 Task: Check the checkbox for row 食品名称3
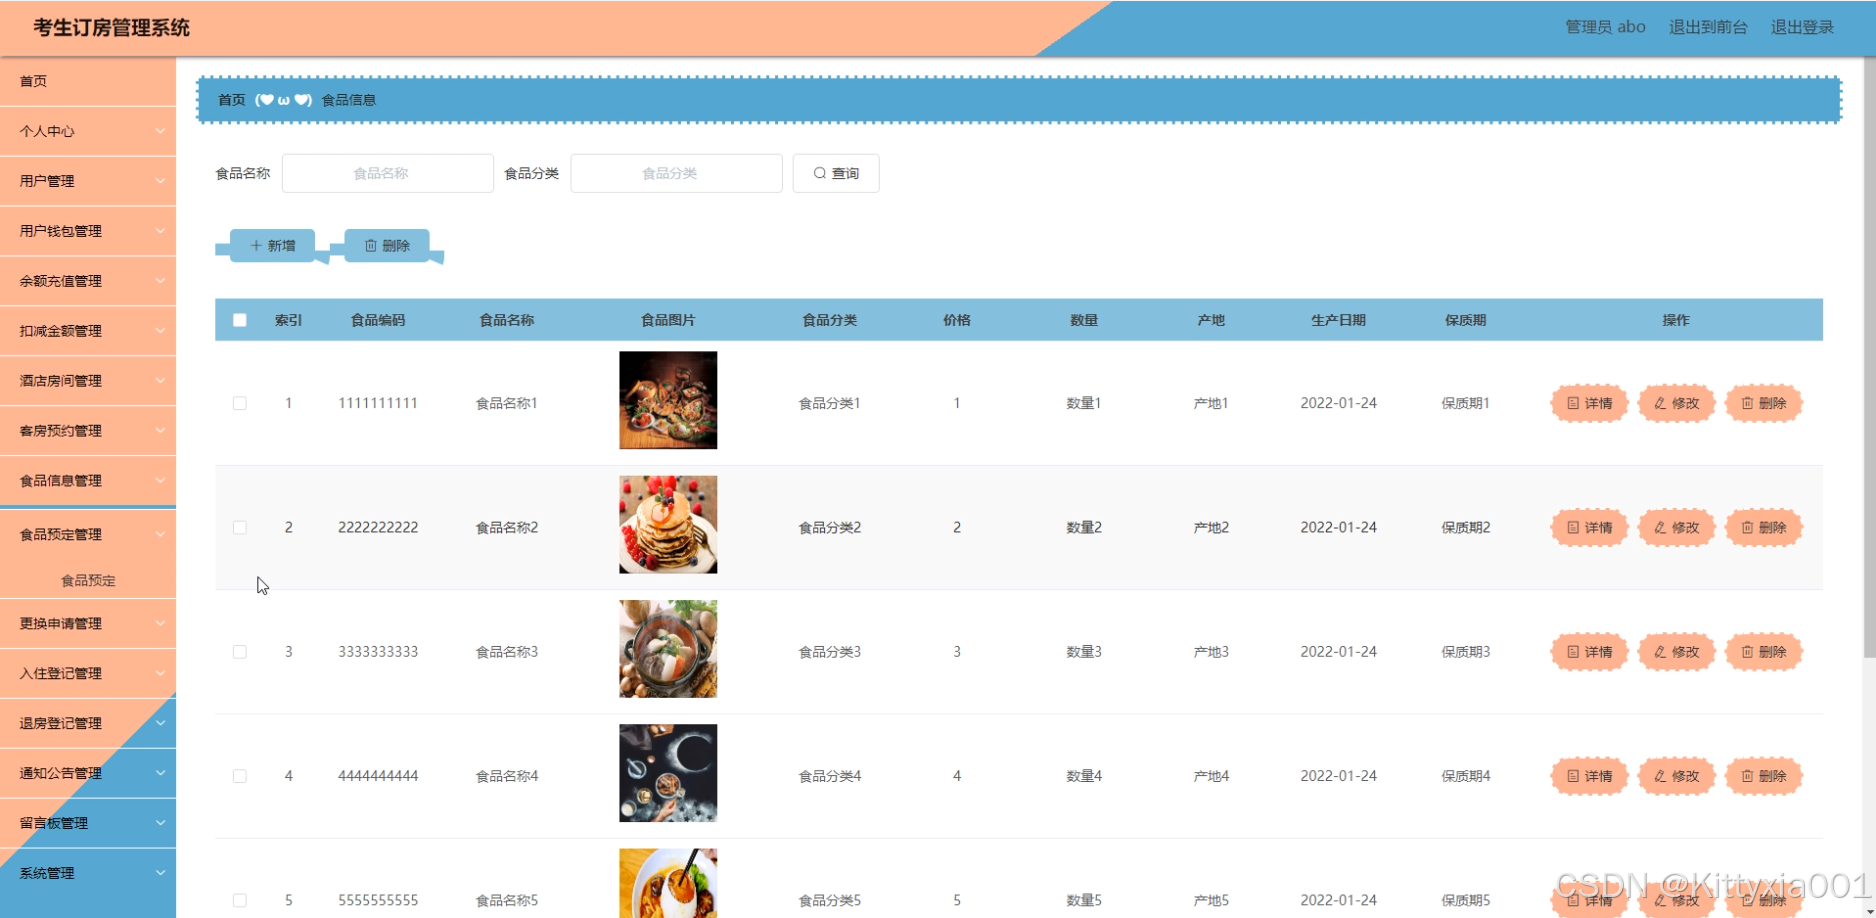(240, 651)
